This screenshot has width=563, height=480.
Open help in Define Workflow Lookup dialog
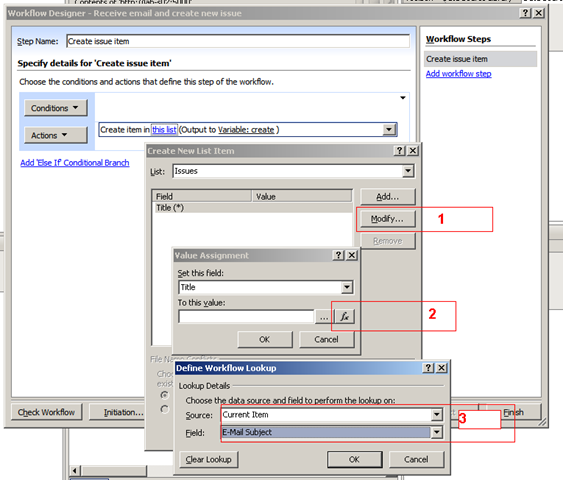428,368
